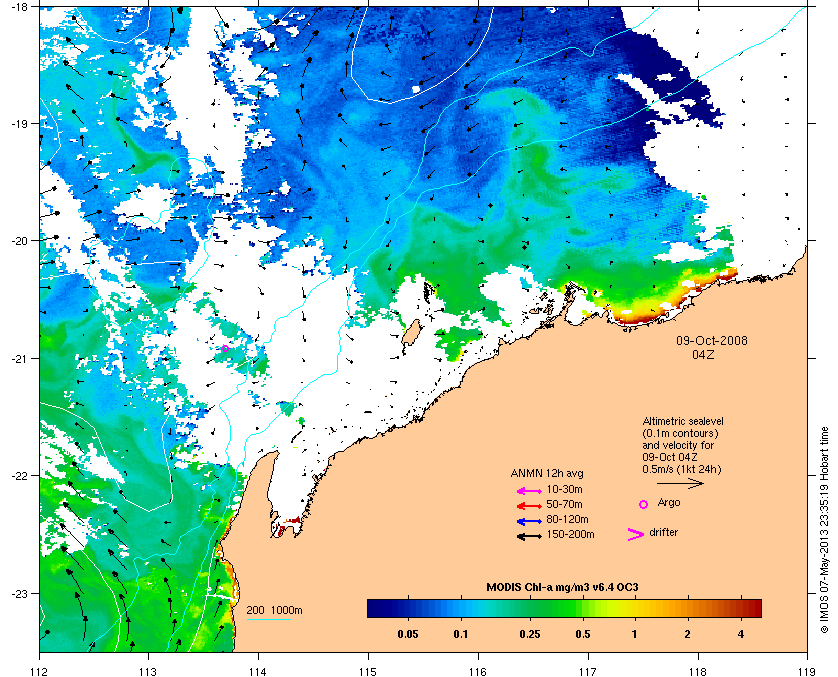Click the latitude axis label -19
Image resolution: width=838 pixels, height=677 pixels.
[18, 123]
